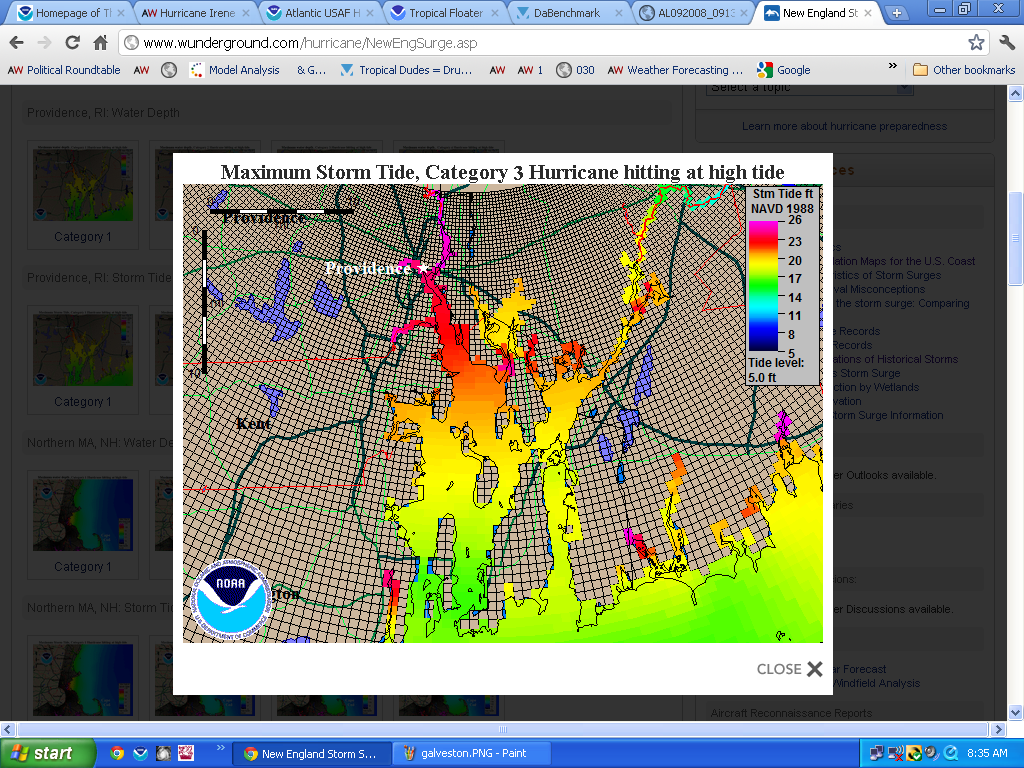Click the 8:35 AM system clock
1024x768 pixels.
987,754
